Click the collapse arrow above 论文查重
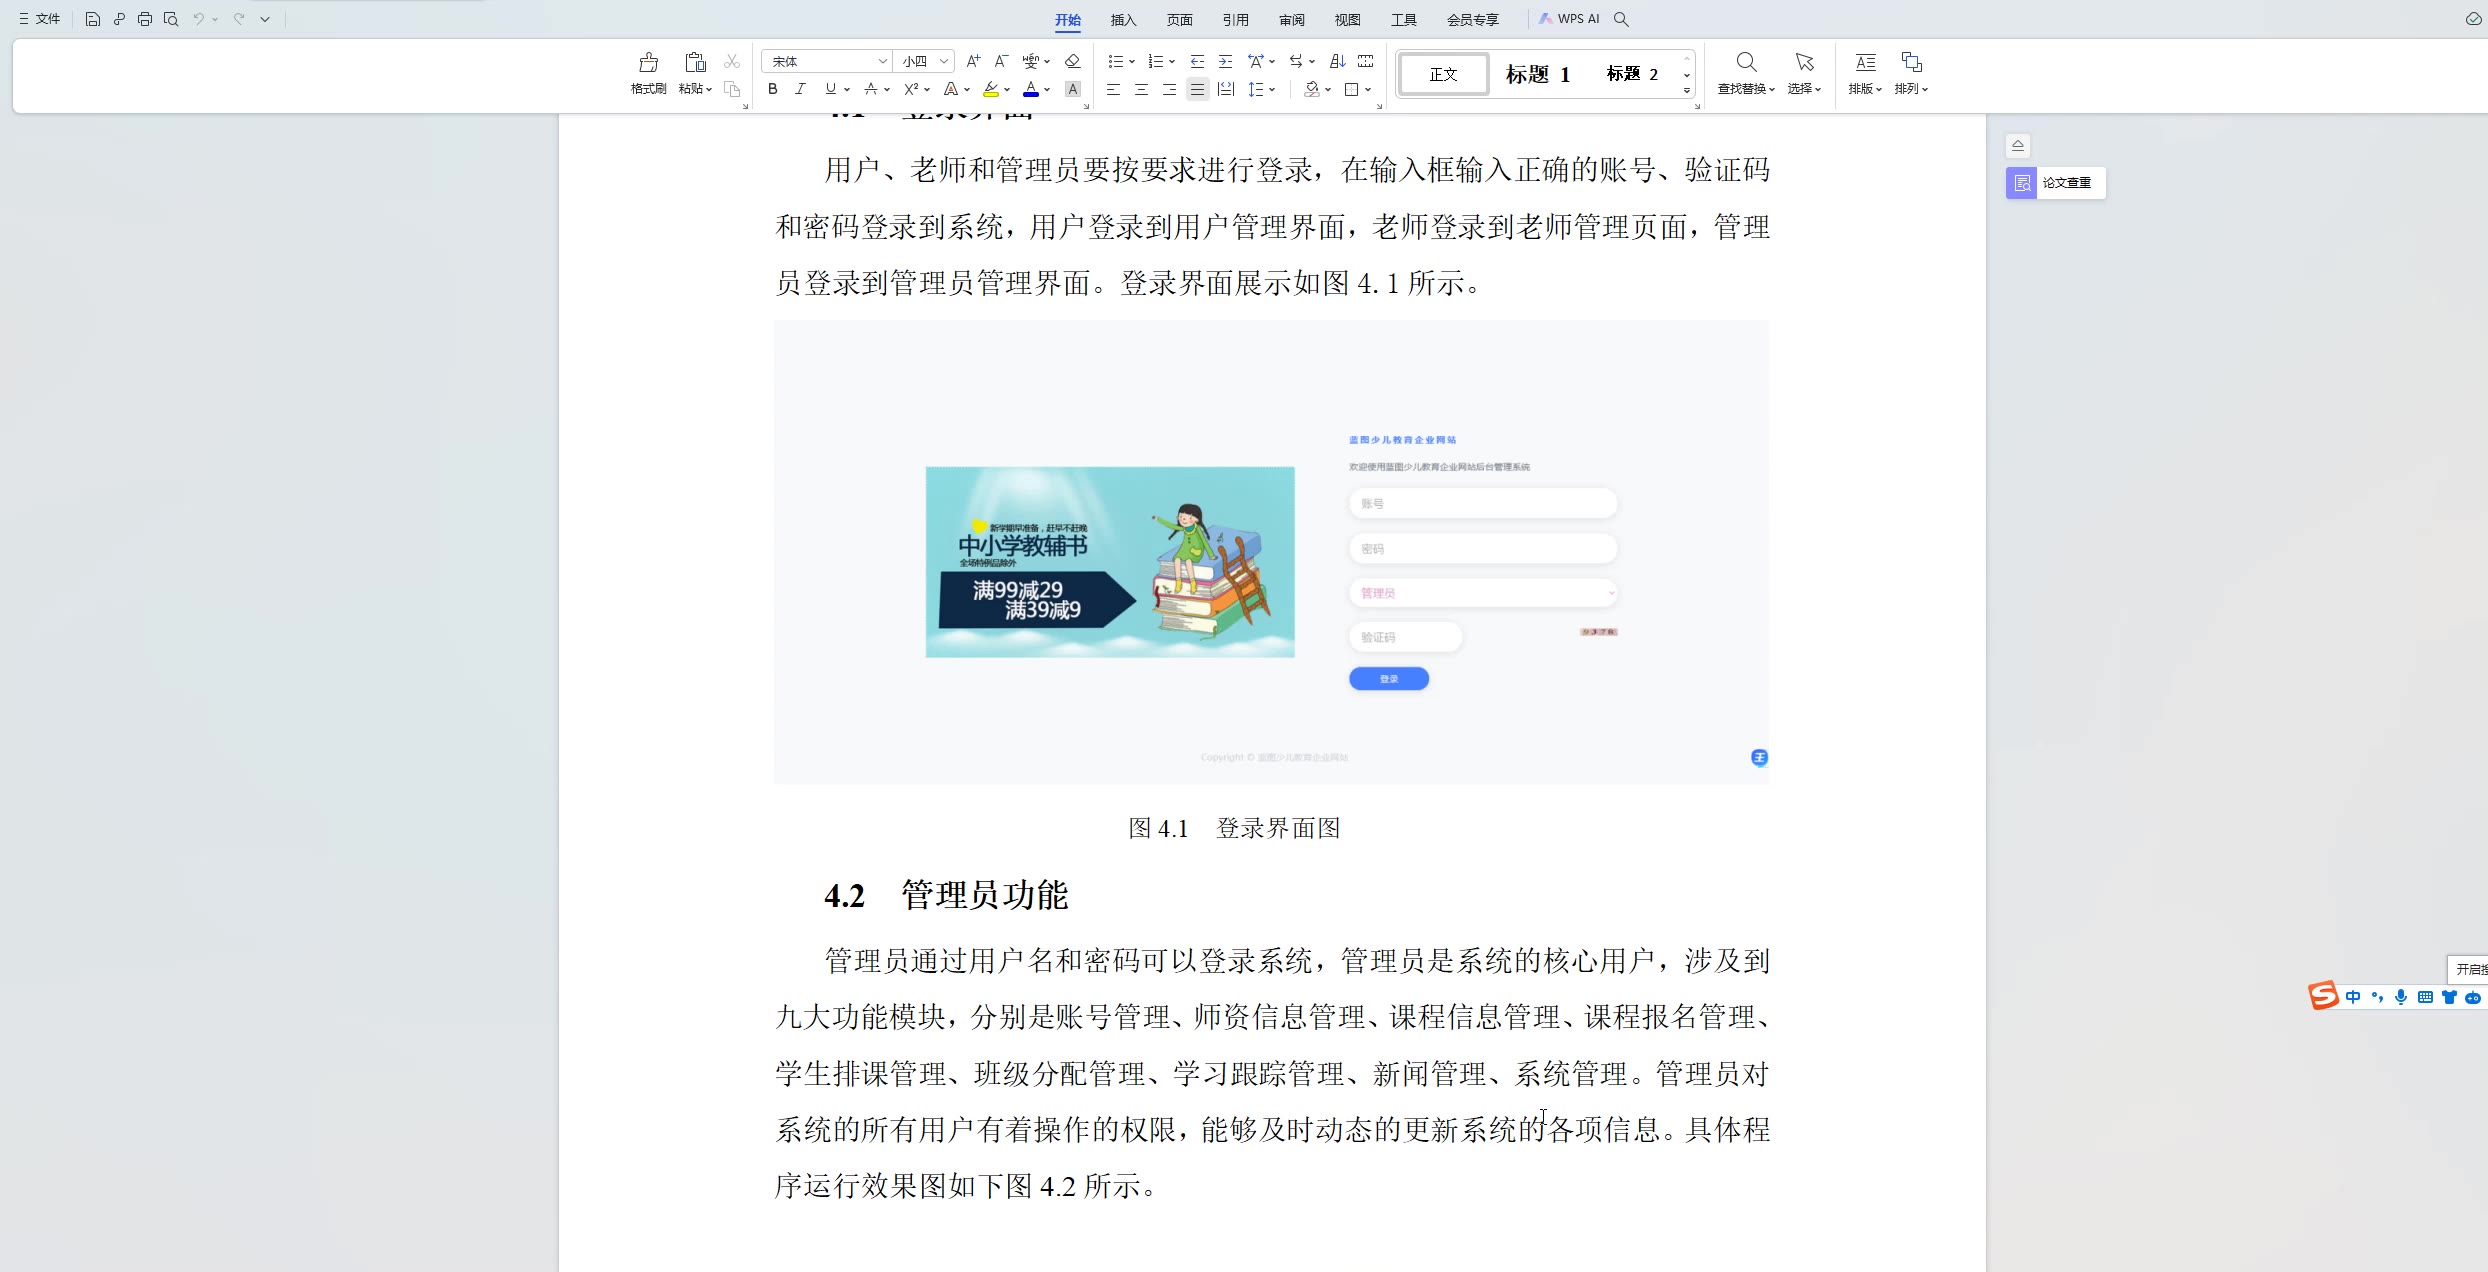 click(x=2017, y=146)
